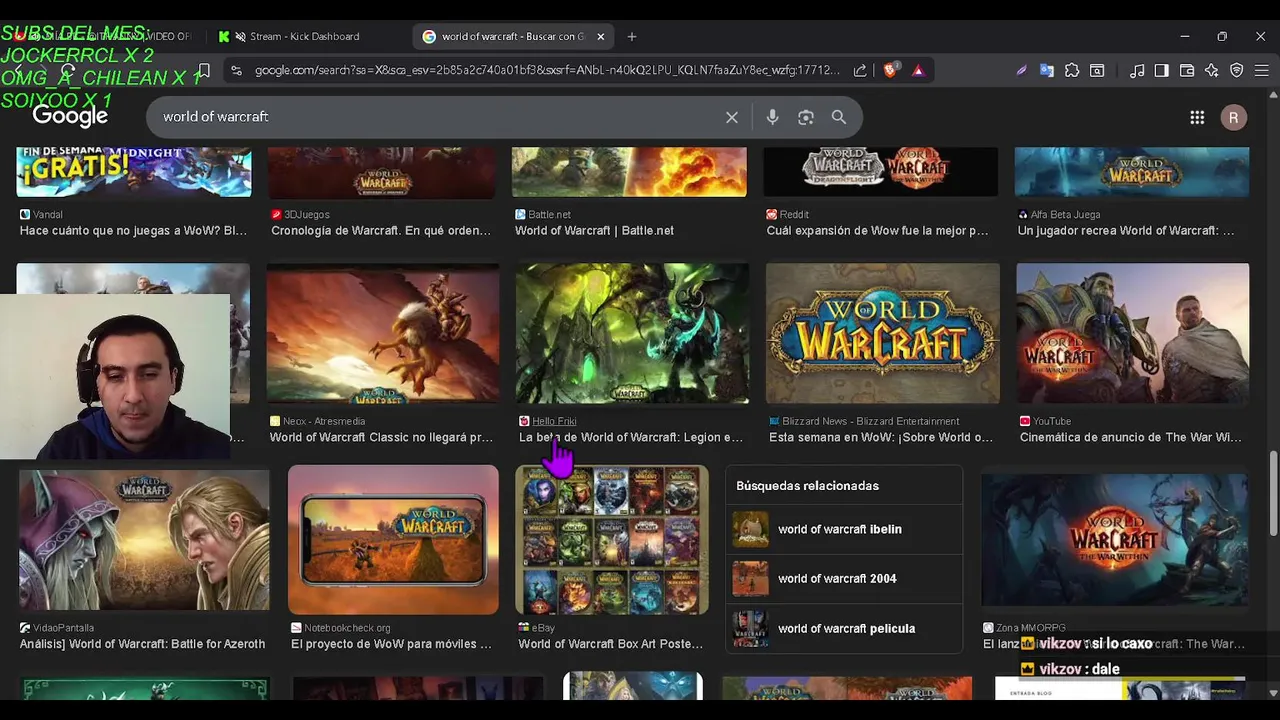This screenshot has height=720, width=1280.
Task: Open 3DJuegos Cronología de Warcraft result
Action: (381, 230)
